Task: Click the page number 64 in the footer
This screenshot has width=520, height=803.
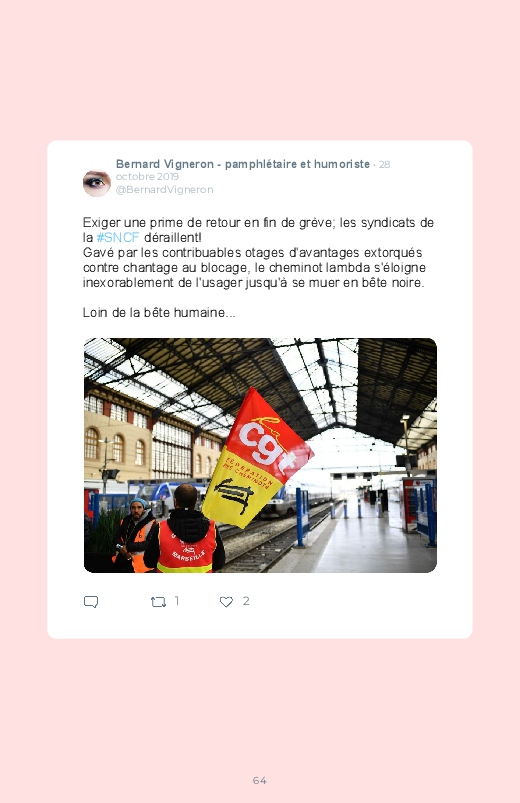Action: point(260,780)
